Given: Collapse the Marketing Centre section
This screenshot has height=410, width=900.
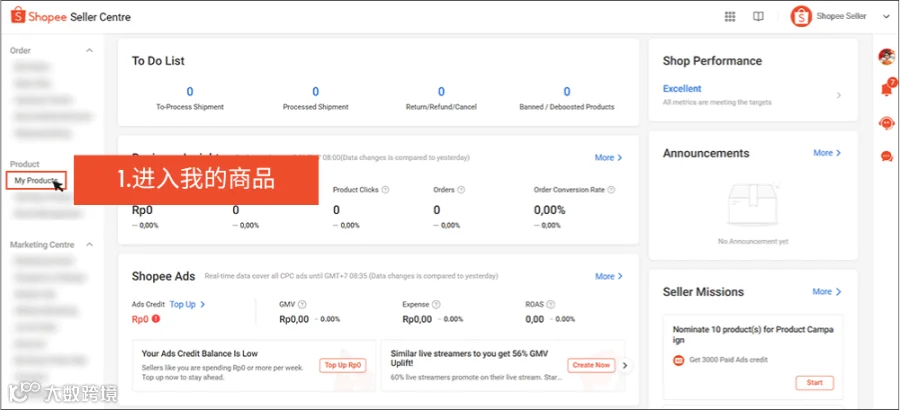Looking at the screenshot, I should pyautogui.click(x=89, y=245).
